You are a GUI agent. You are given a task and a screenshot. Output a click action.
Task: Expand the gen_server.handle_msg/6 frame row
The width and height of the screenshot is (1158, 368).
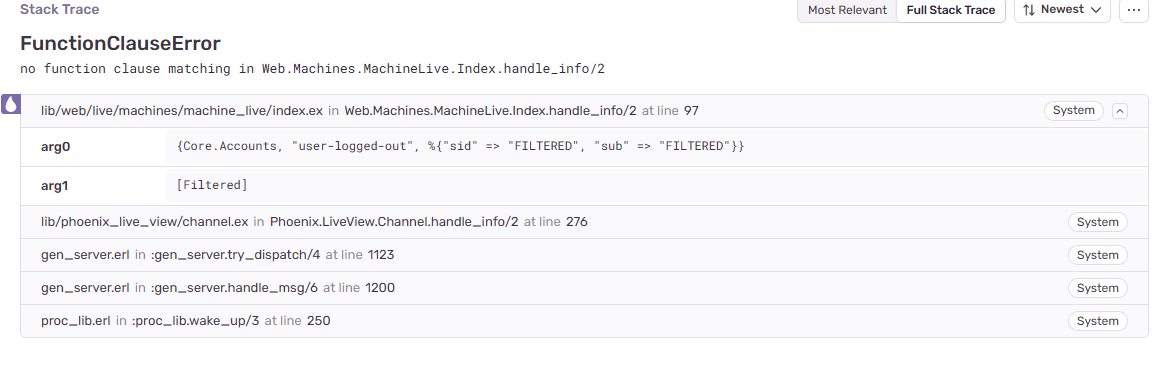click(584, 288)
